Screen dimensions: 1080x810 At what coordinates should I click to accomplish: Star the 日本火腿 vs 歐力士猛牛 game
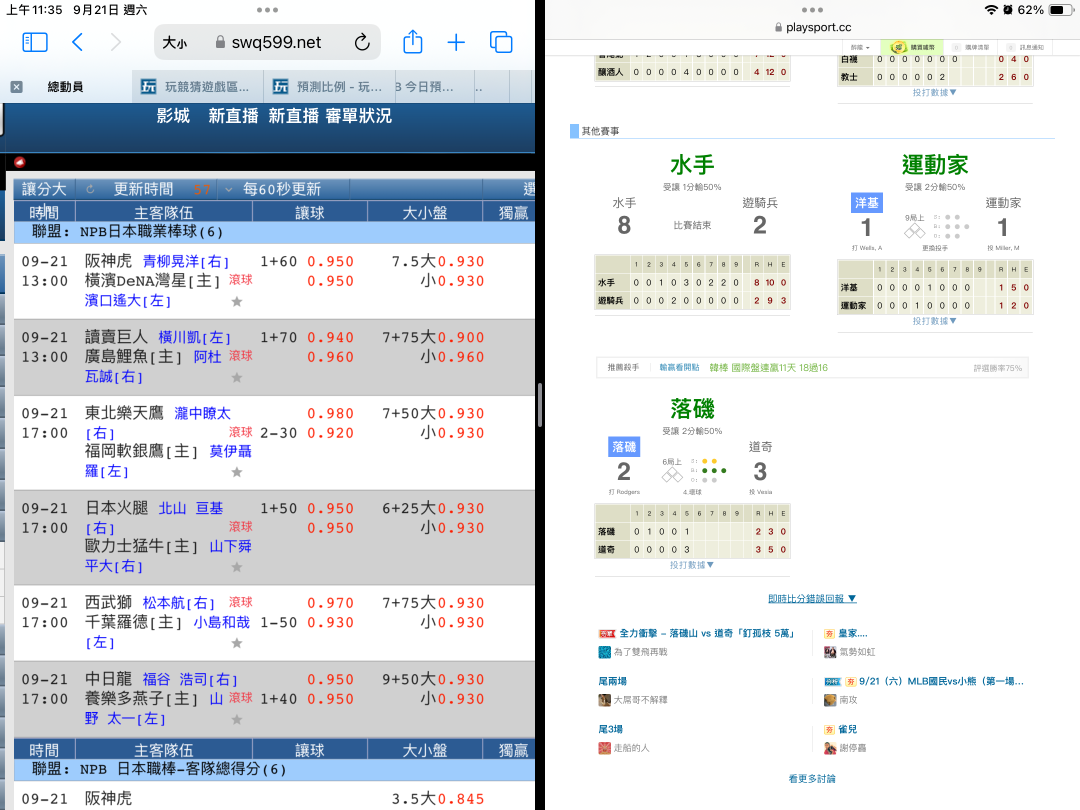pyautogui.click(x=237, y=567)
